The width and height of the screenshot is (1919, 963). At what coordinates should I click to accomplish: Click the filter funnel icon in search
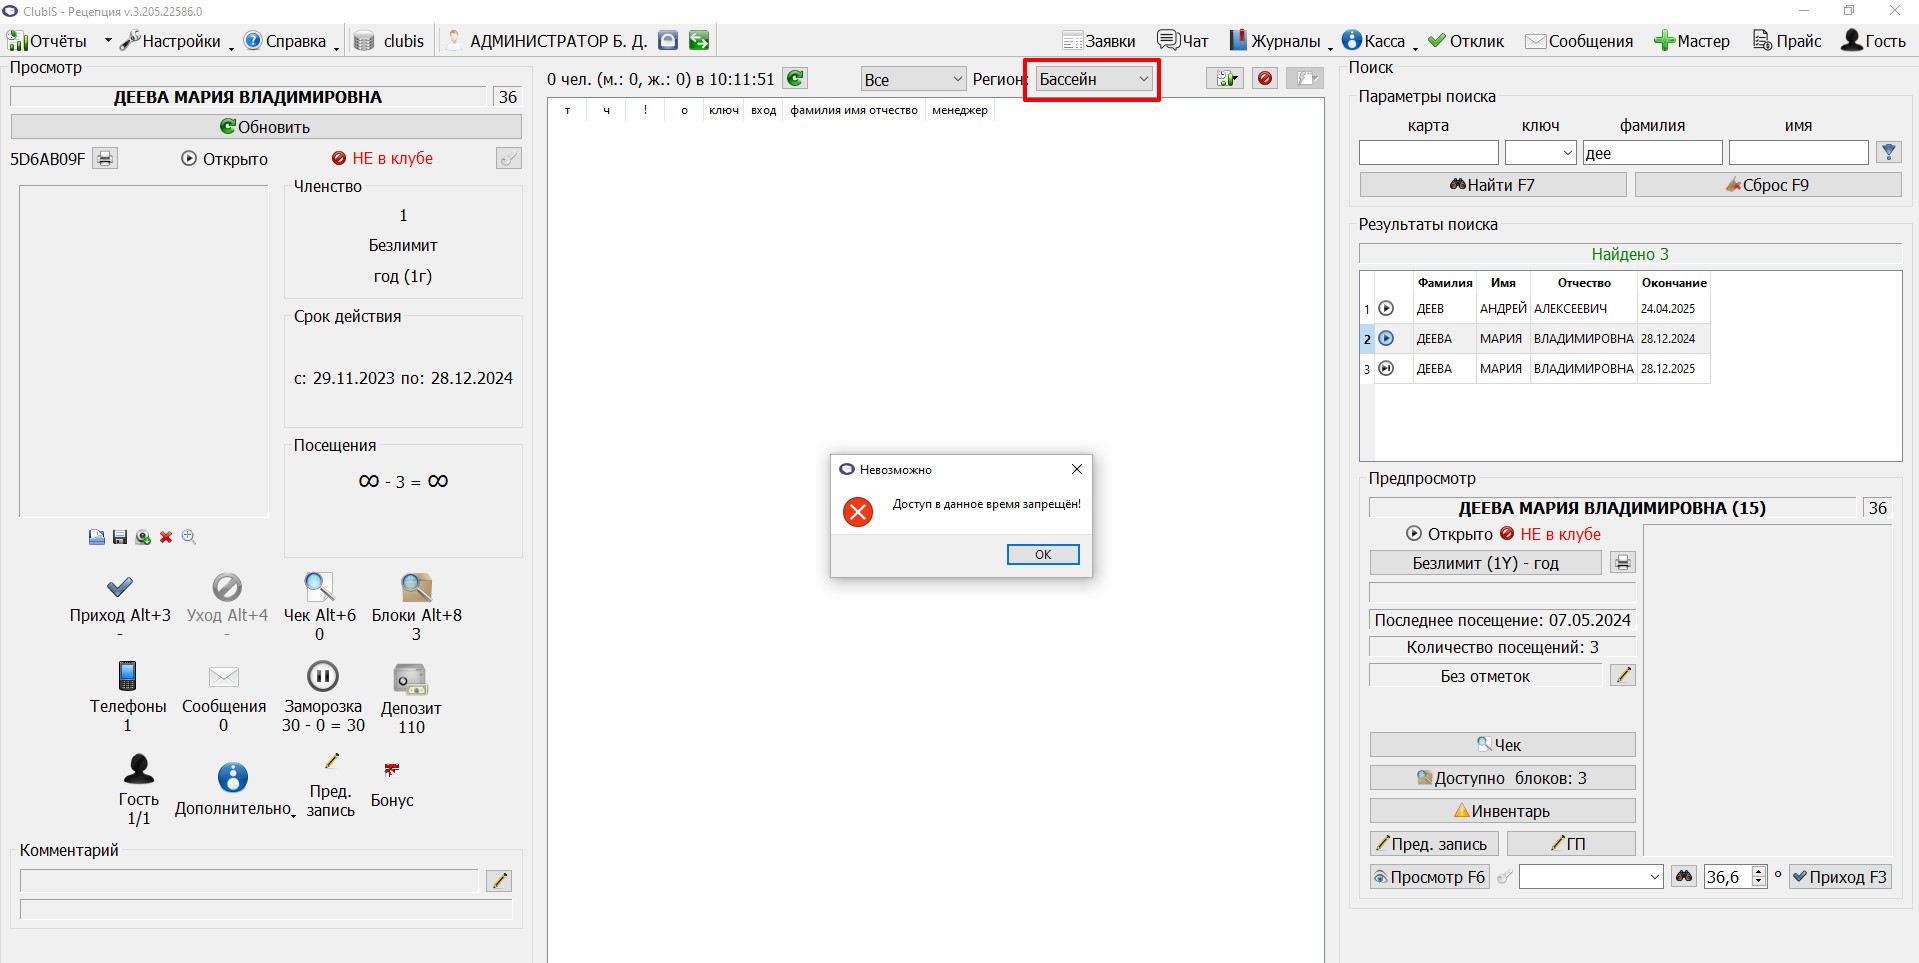[1889, 152]
